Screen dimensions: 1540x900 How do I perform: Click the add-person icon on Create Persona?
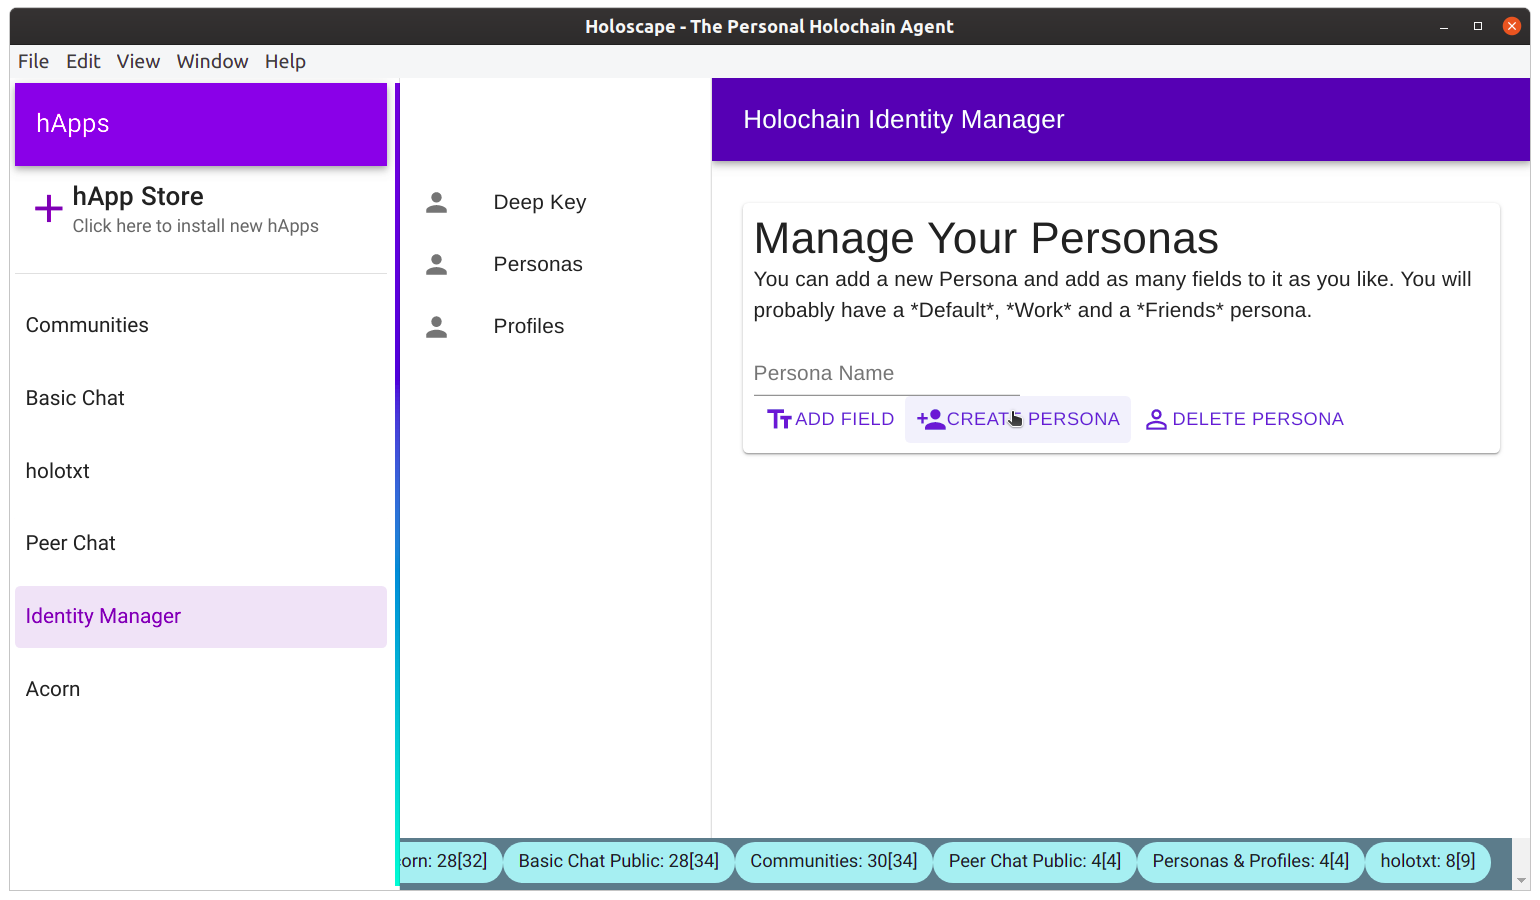pos(930,419)
